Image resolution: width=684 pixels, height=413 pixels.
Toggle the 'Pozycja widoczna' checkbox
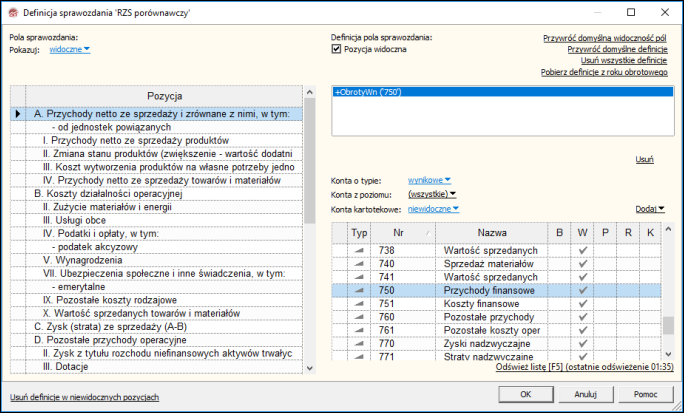coord(336,49)
